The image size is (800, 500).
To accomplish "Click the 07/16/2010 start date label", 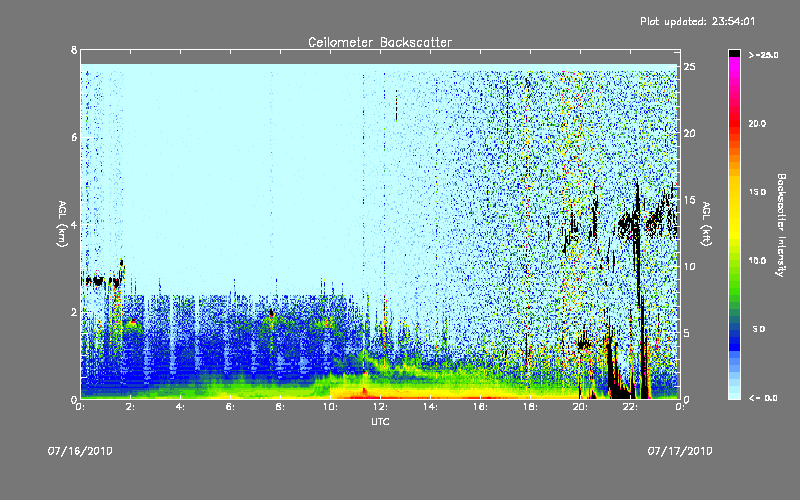I will click(80, 451).
